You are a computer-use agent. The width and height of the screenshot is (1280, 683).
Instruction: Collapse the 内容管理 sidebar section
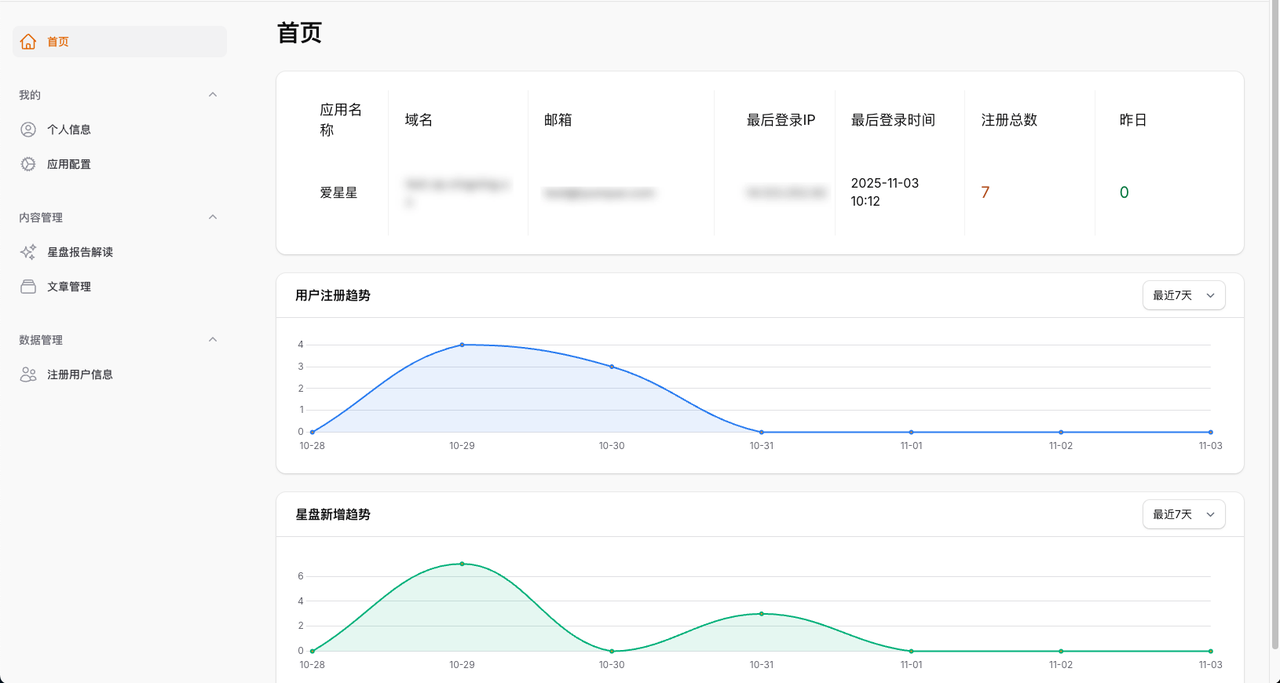(212, 217)
